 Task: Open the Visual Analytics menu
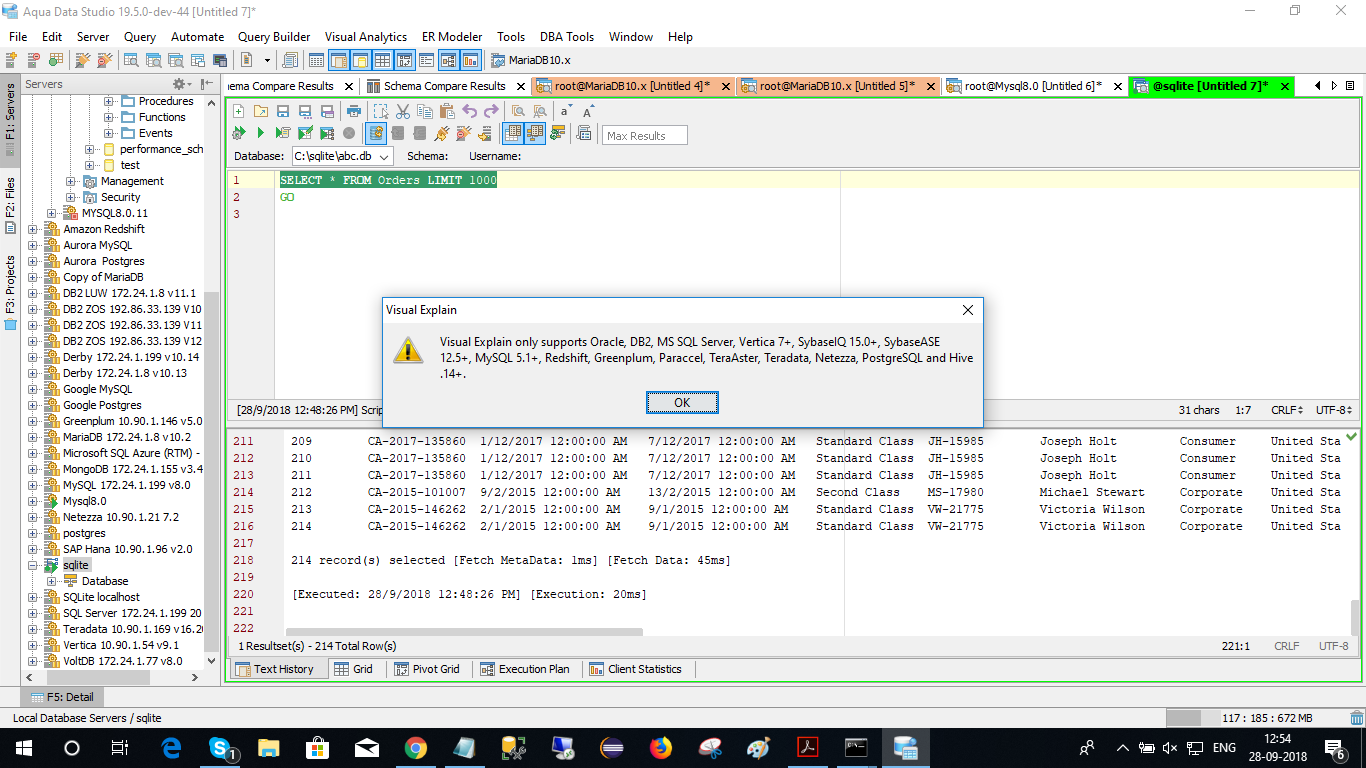(x=366, y=37)
